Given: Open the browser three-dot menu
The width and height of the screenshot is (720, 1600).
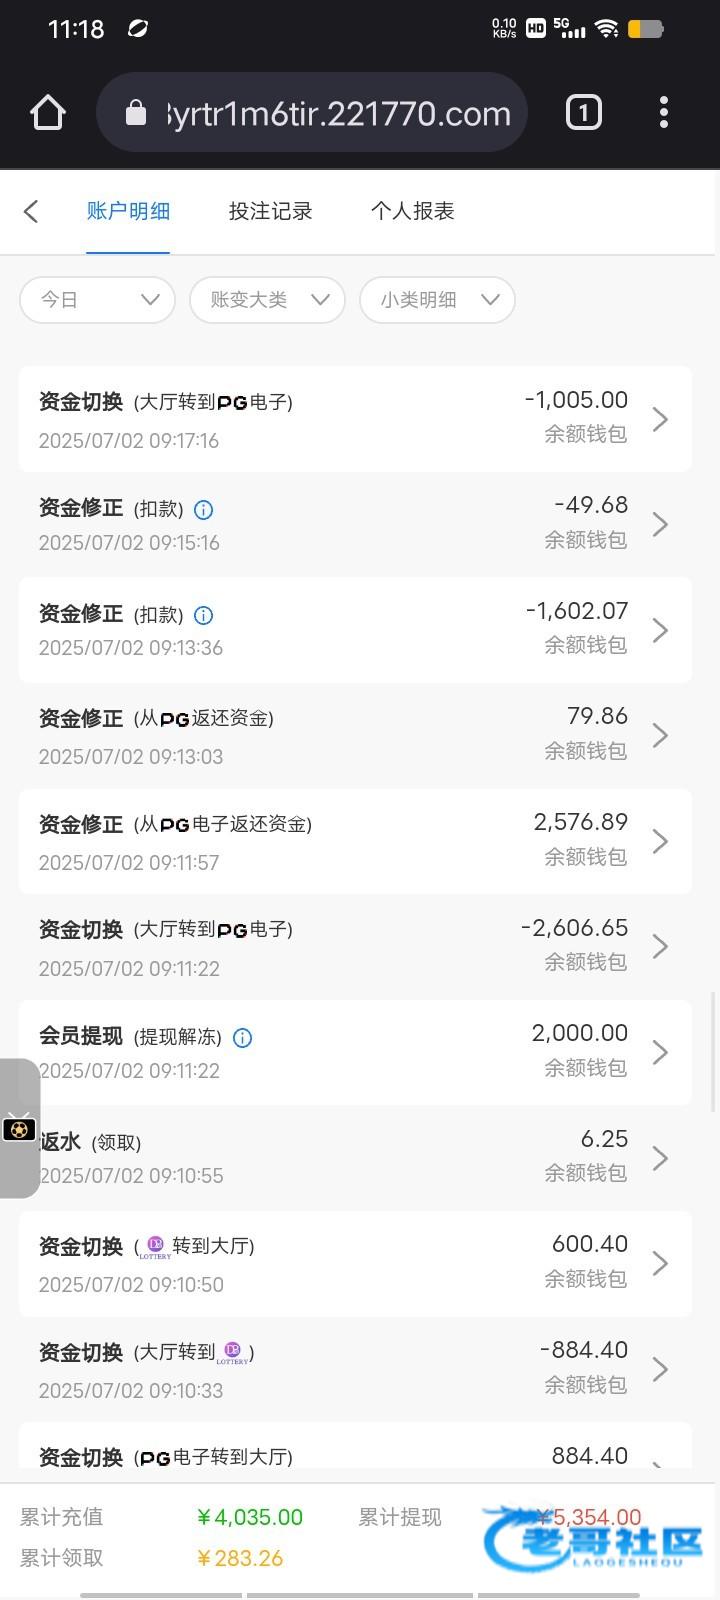Looking at the screenshot, I should point(664,113).
